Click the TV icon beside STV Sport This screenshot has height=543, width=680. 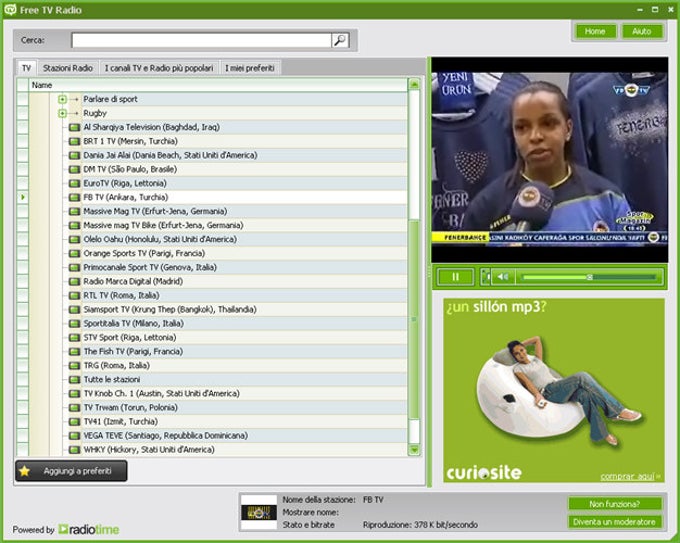75,337
